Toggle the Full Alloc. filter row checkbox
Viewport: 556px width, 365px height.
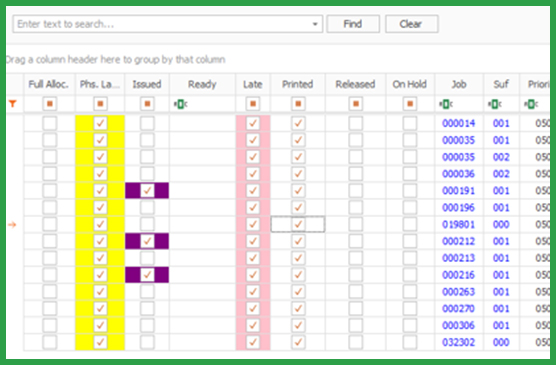[50, 104]
